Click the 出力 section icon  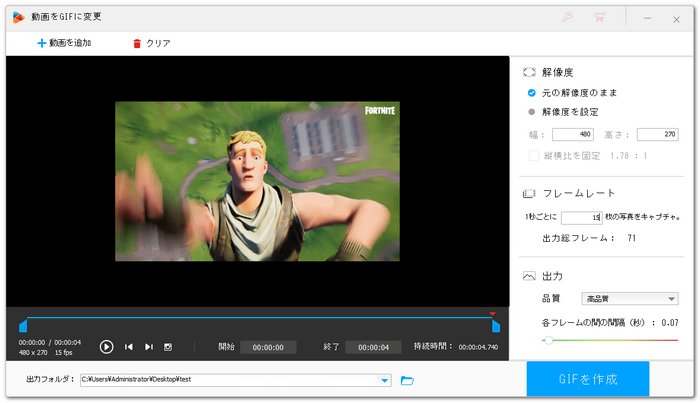tap(529, 276)
